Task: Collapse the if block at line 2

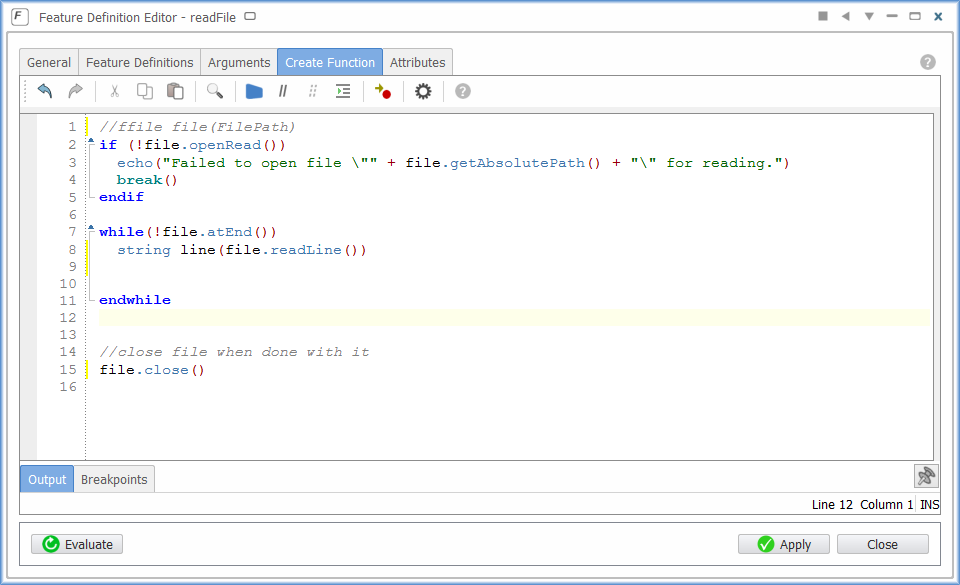Action: click(91, 141)
